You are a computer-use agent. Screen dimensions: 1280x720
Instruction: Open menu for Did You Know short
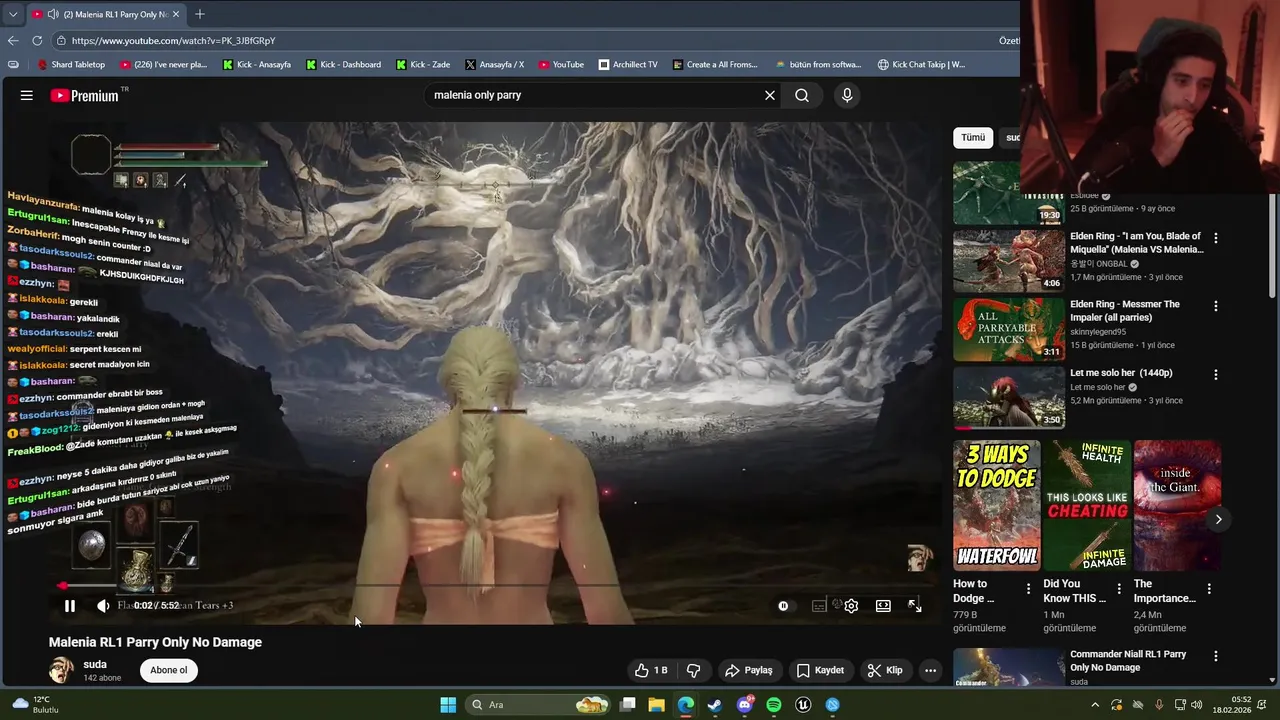tap(1119, 589)
